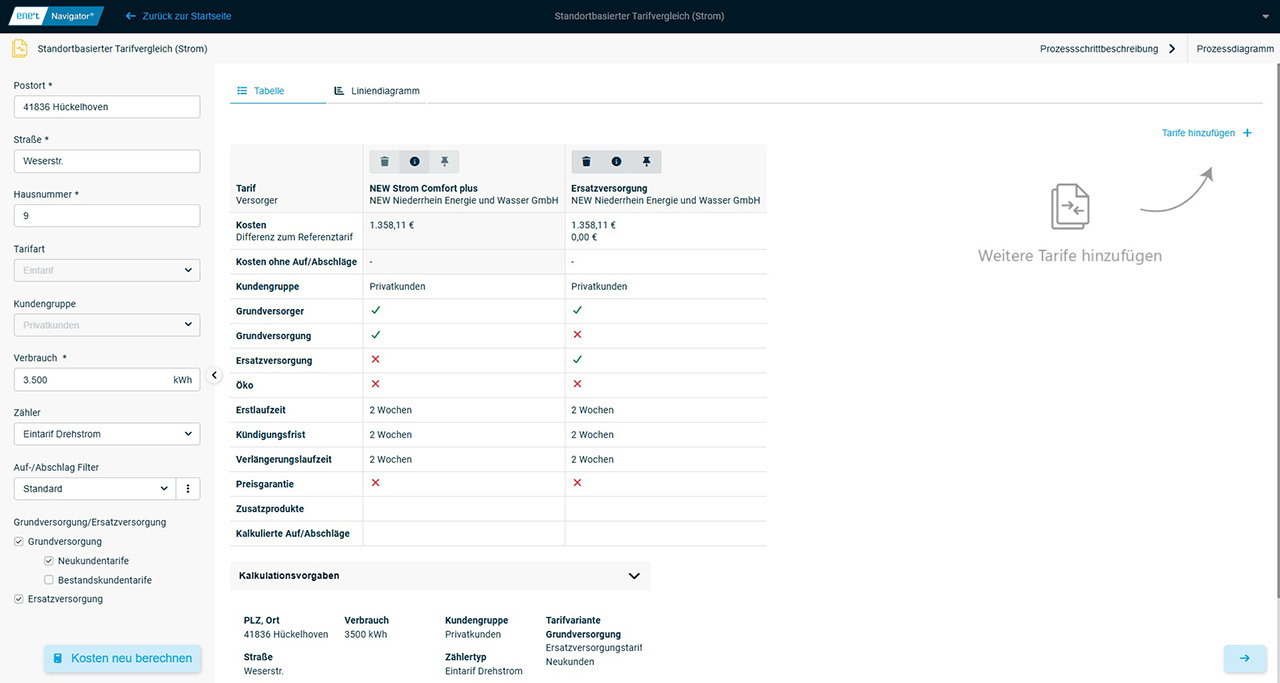Open the three-dot filter options menu
This screenshot has width=1280, height=683.
188,489
